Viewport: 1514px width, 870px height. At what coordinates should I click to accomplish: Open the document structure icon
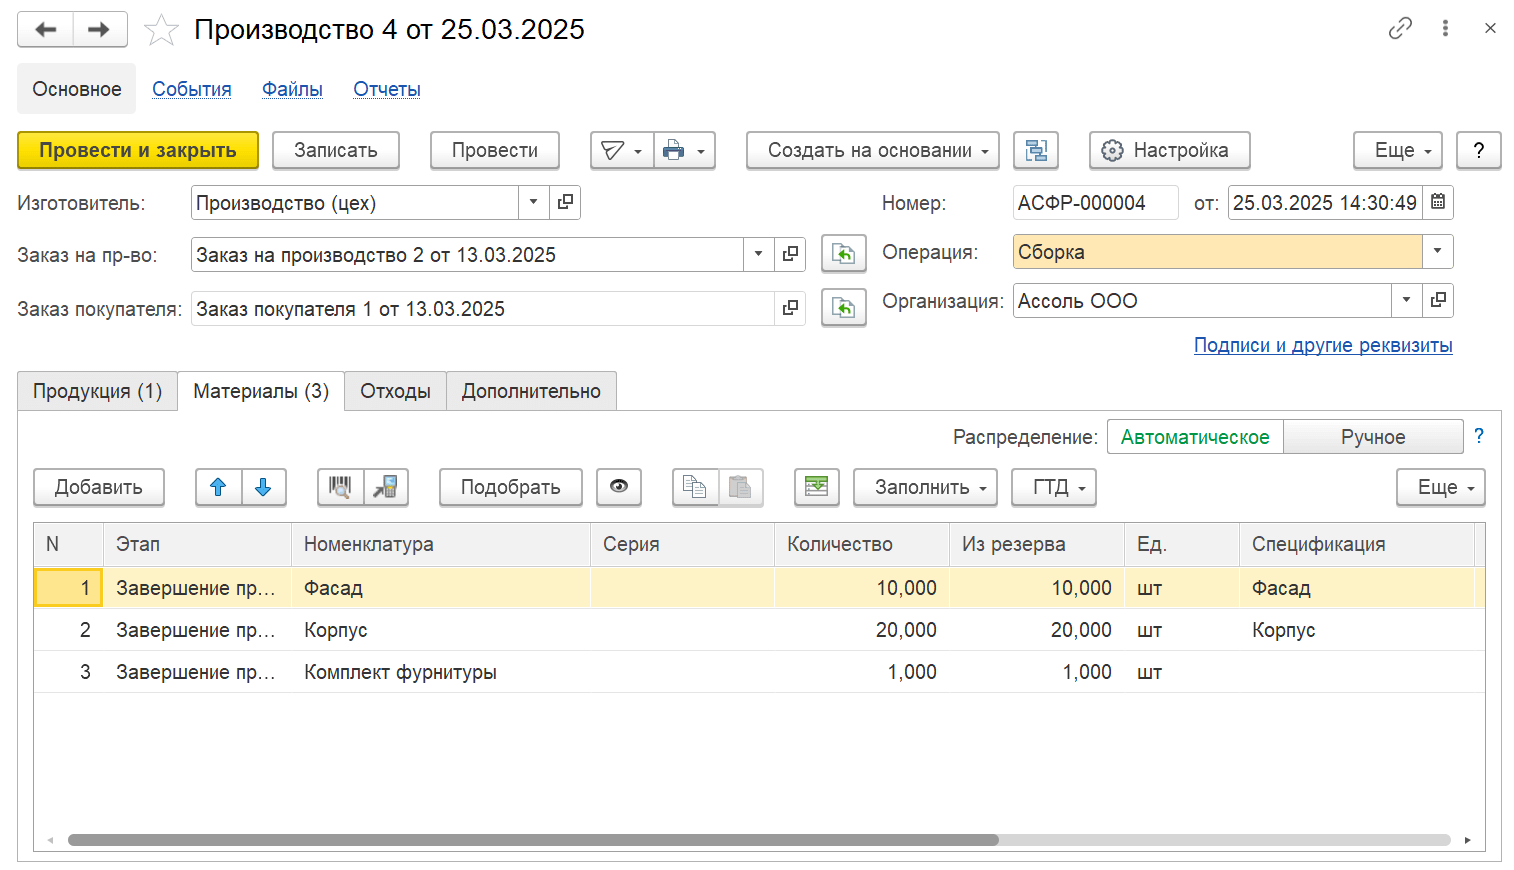tap(1035, 151)
